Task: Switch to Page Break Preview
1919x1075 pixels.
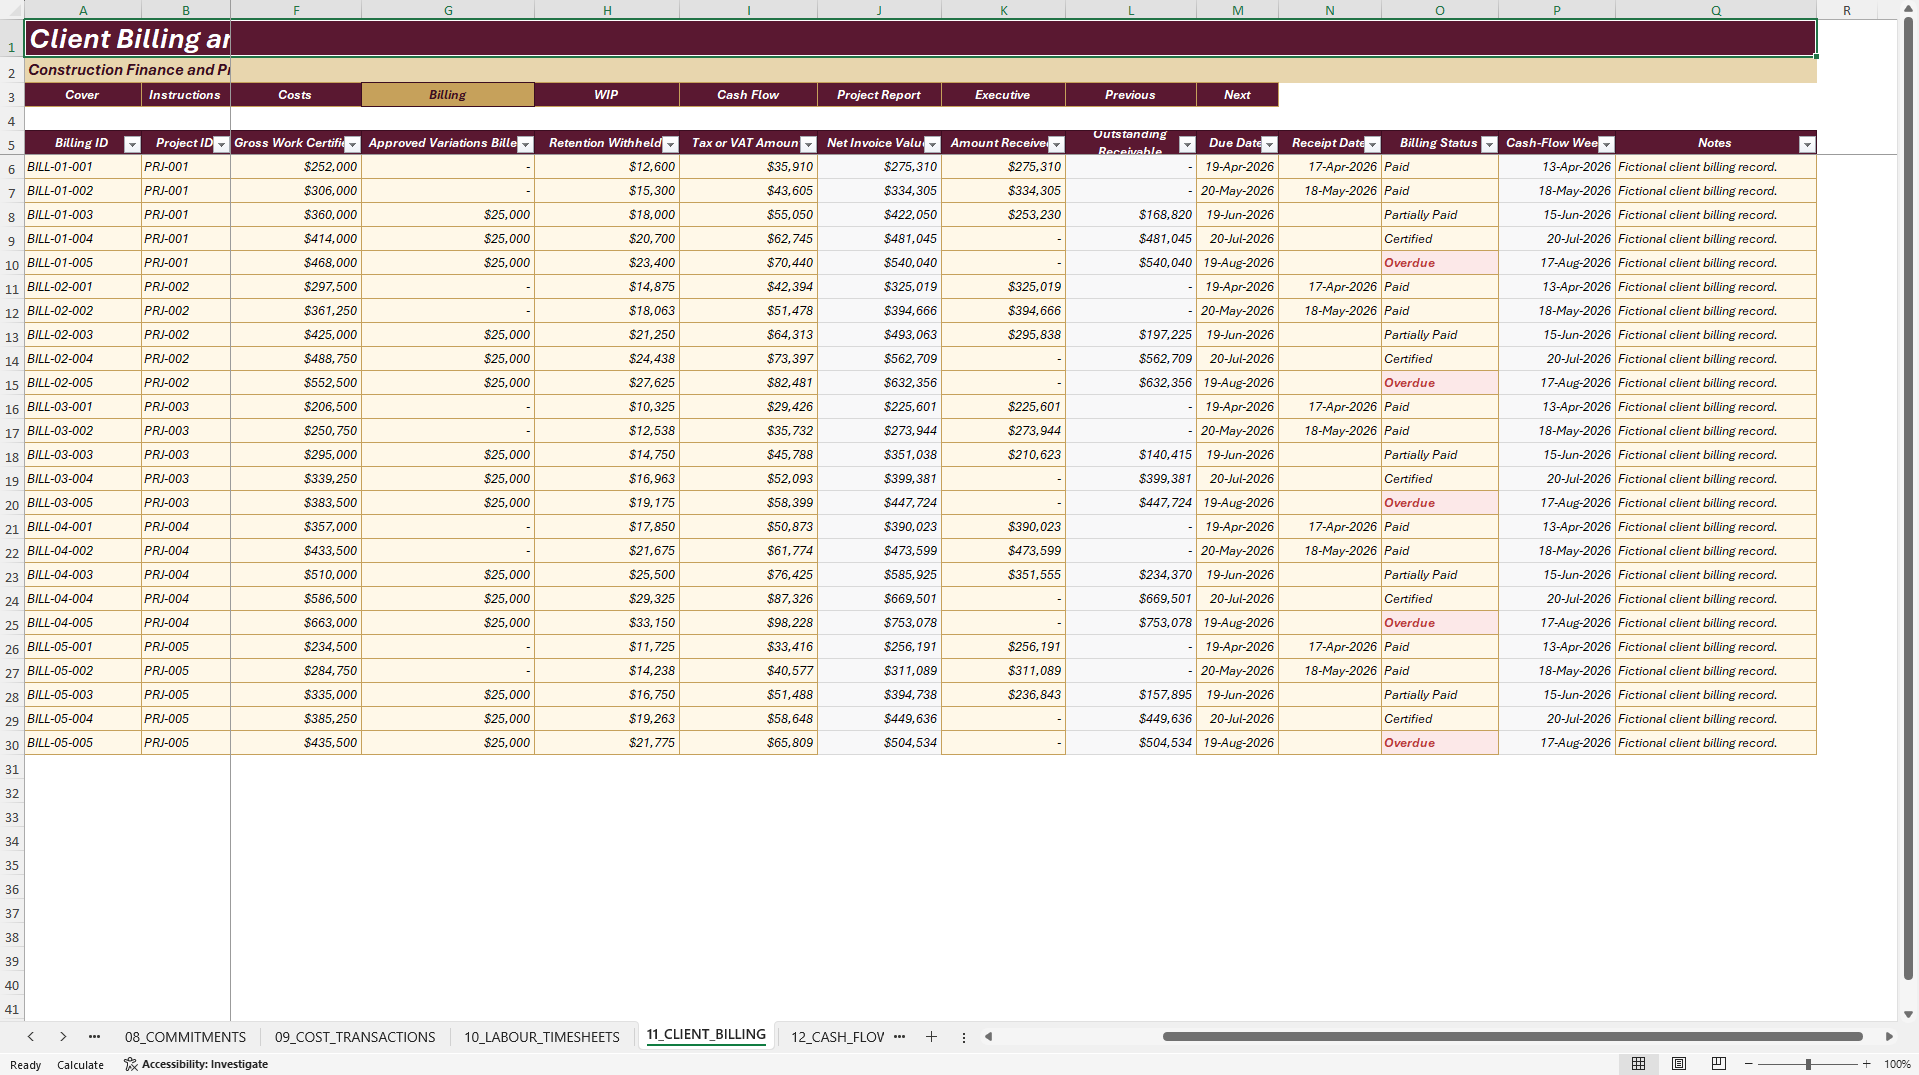Action: [x=1719, y=1064]
